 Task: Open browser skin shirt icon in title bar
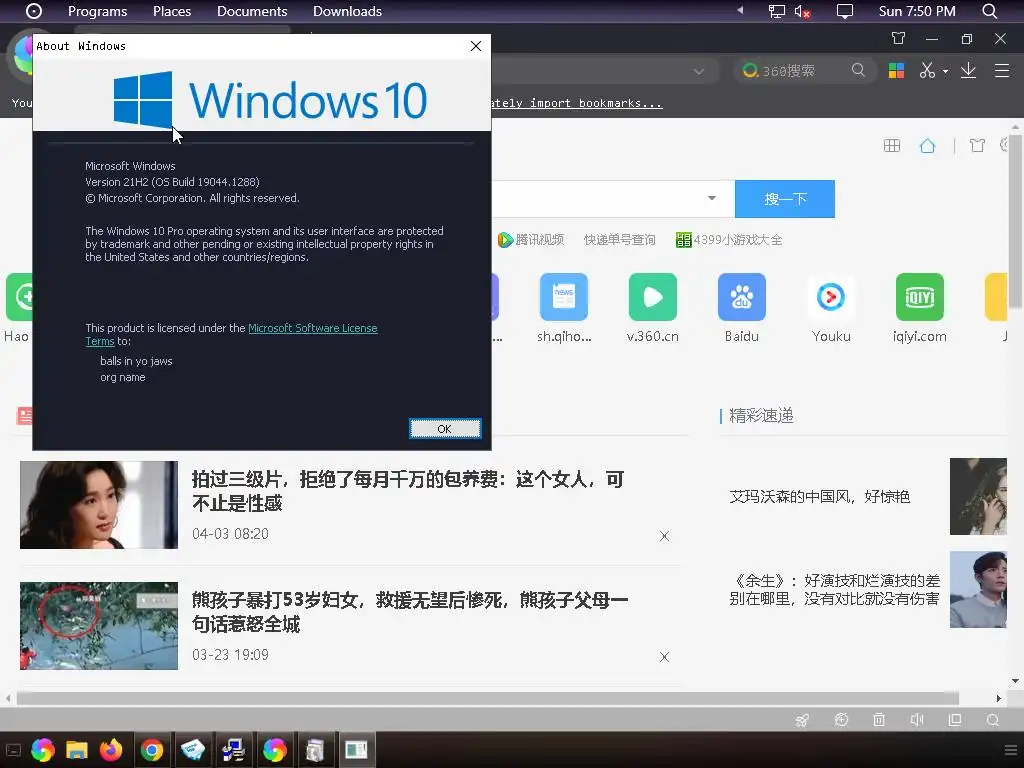pos(899,39)
